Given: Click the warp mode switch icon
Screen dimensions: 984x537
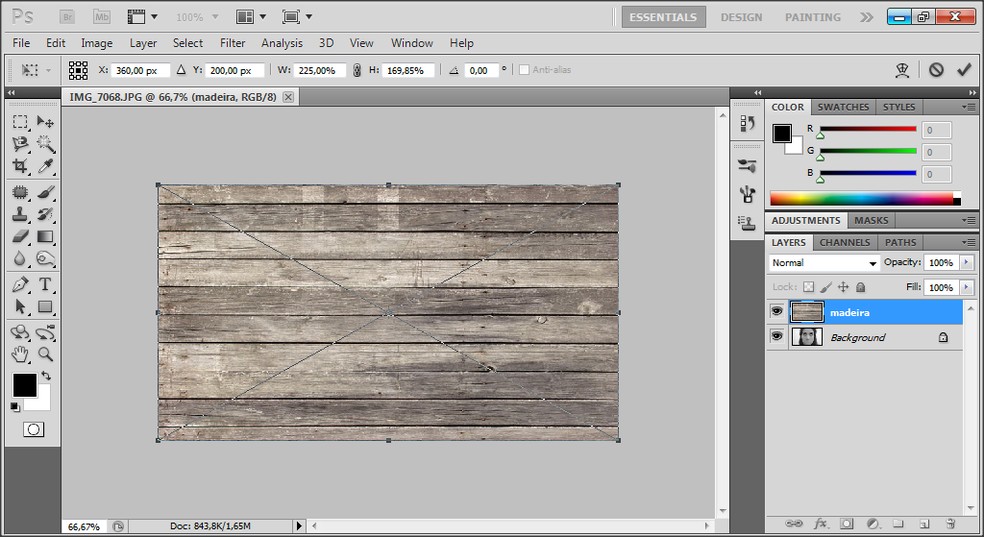Looking at the screenshot, I should (x=902, y=70).
